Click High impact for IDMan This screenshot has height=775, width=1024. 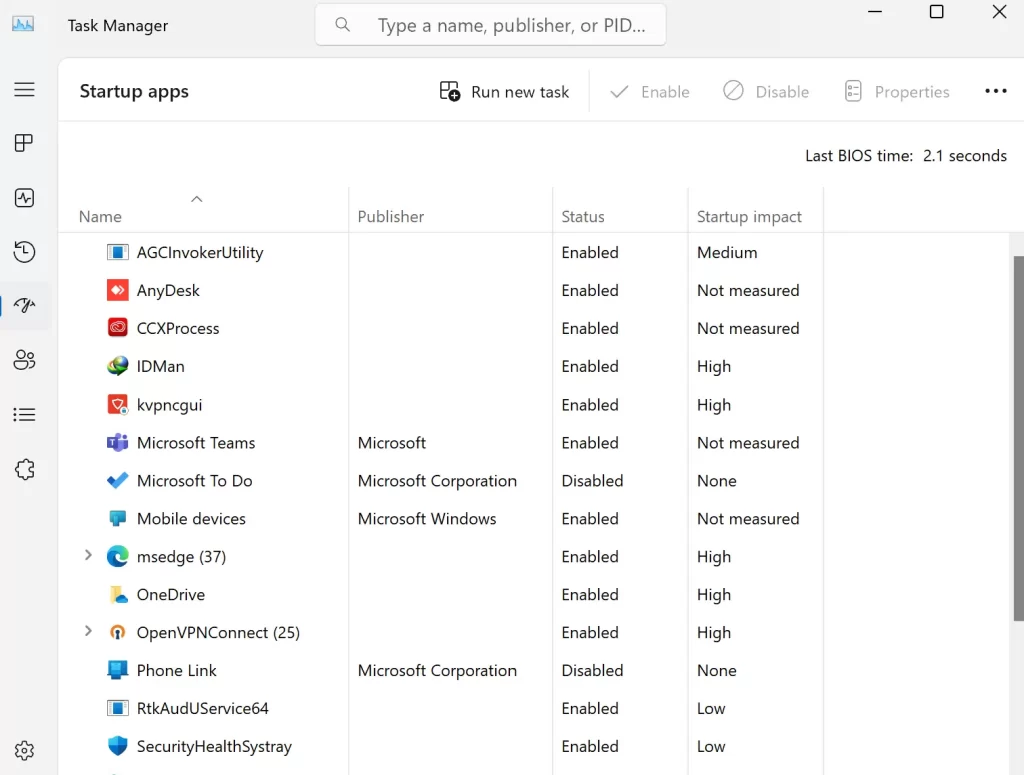coord(714,366)
